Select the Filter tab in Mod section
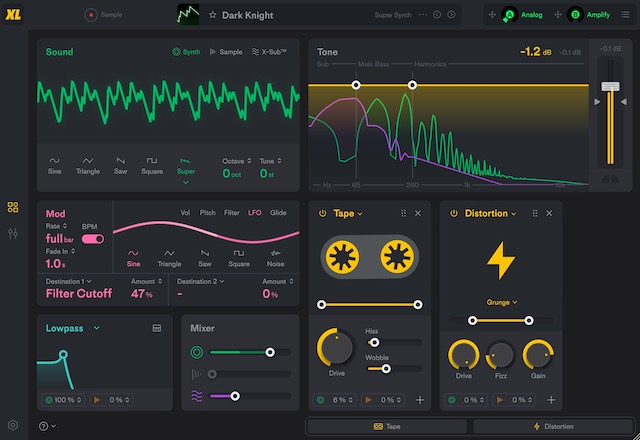Viewport: 640px width, 440px height. pyautogui.click(x=231, y=213)
